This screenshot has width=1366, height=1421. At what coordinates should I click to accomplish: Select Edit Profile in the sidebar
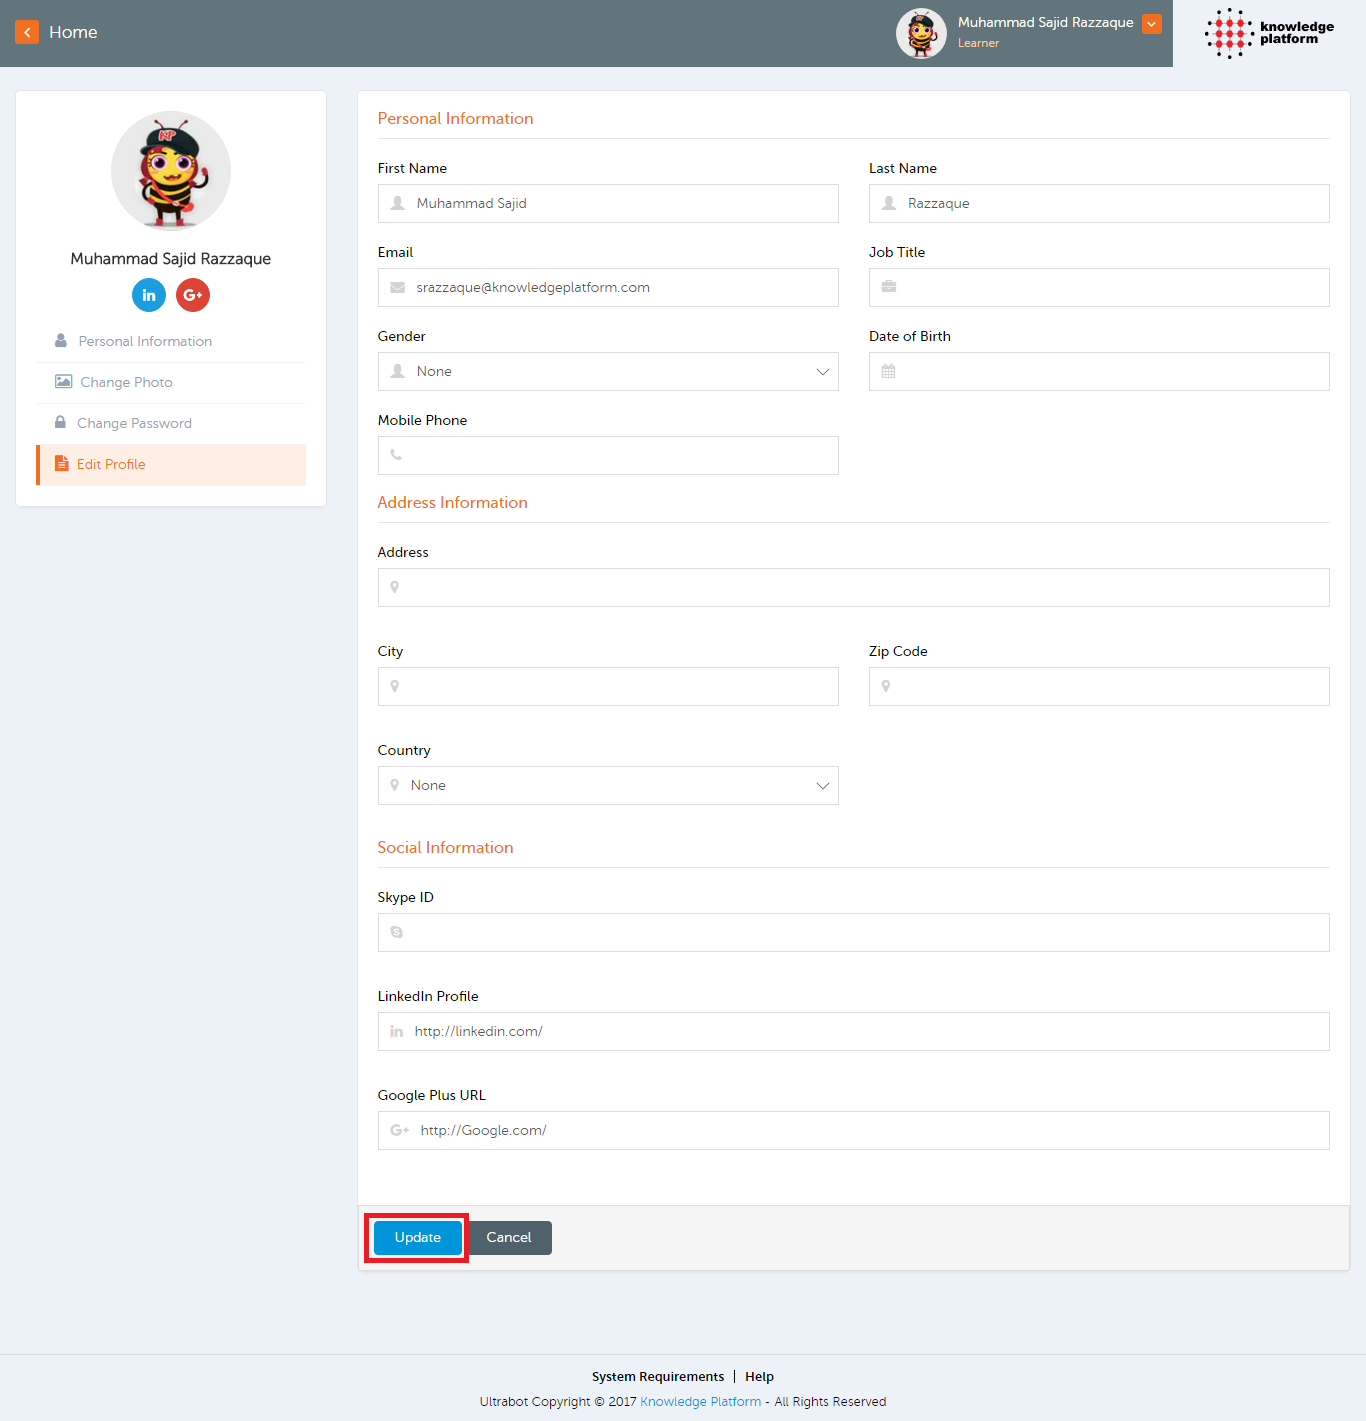(x=111, y=465)
